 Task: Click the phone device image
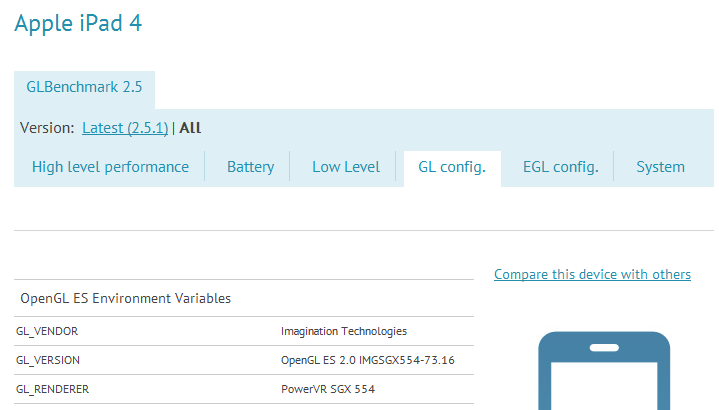(x=604, y=371)
